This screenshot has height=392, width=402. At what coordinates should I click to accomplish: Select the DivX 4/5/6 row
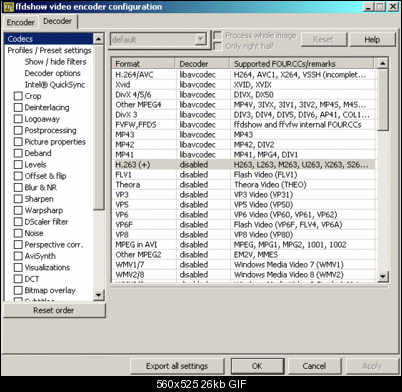click(x=244, y=95)
